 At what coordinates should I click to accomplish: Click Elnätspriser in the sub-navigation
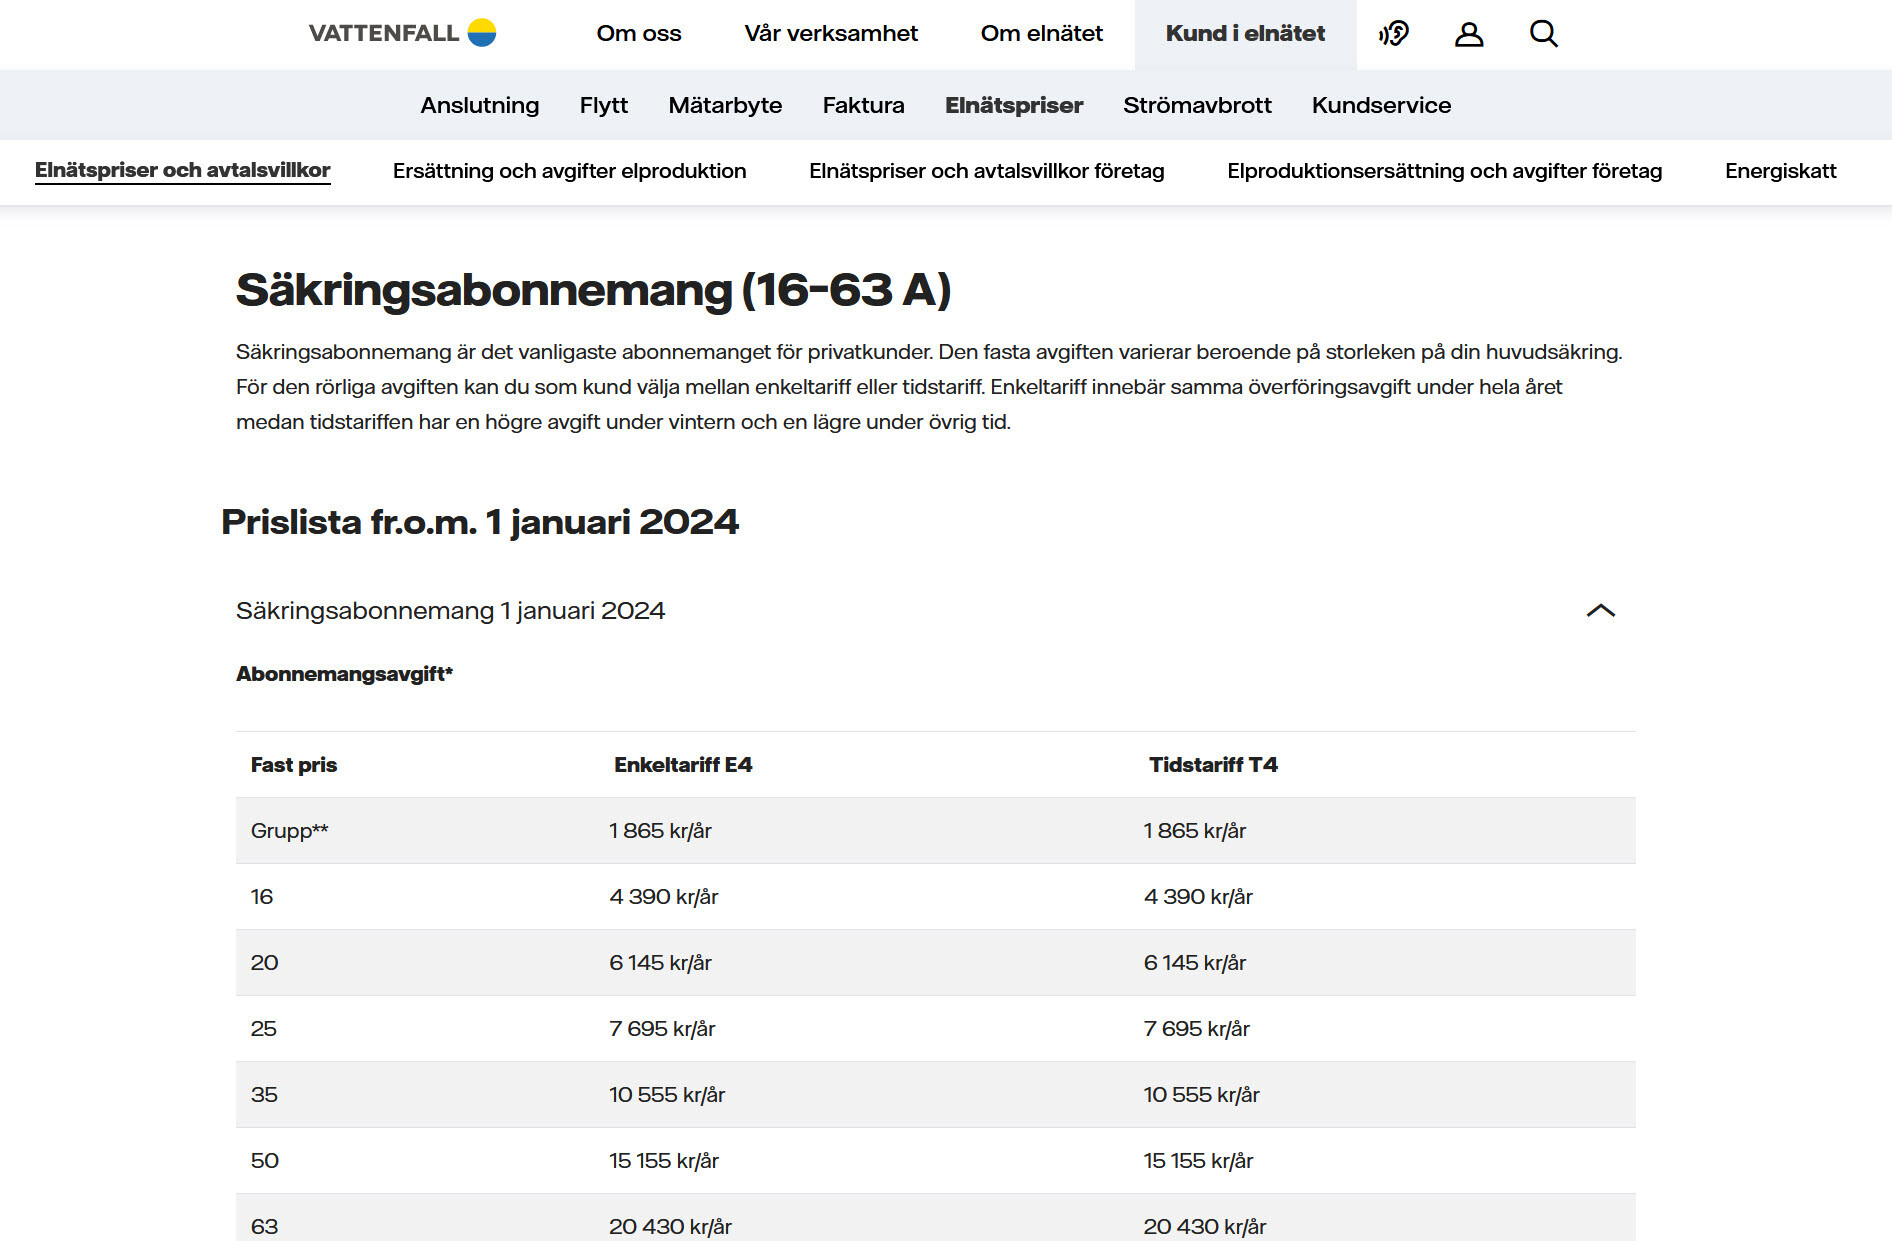pyautogui.click(x=1013, y=105)
